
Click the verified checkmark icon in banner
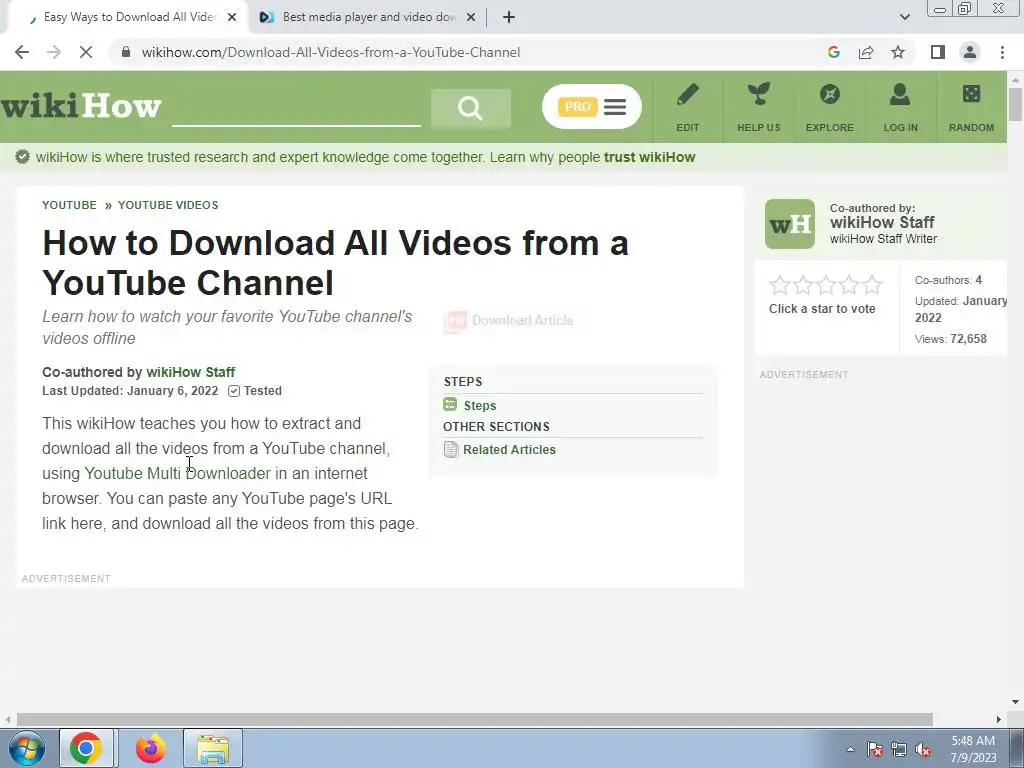point(23,157)
